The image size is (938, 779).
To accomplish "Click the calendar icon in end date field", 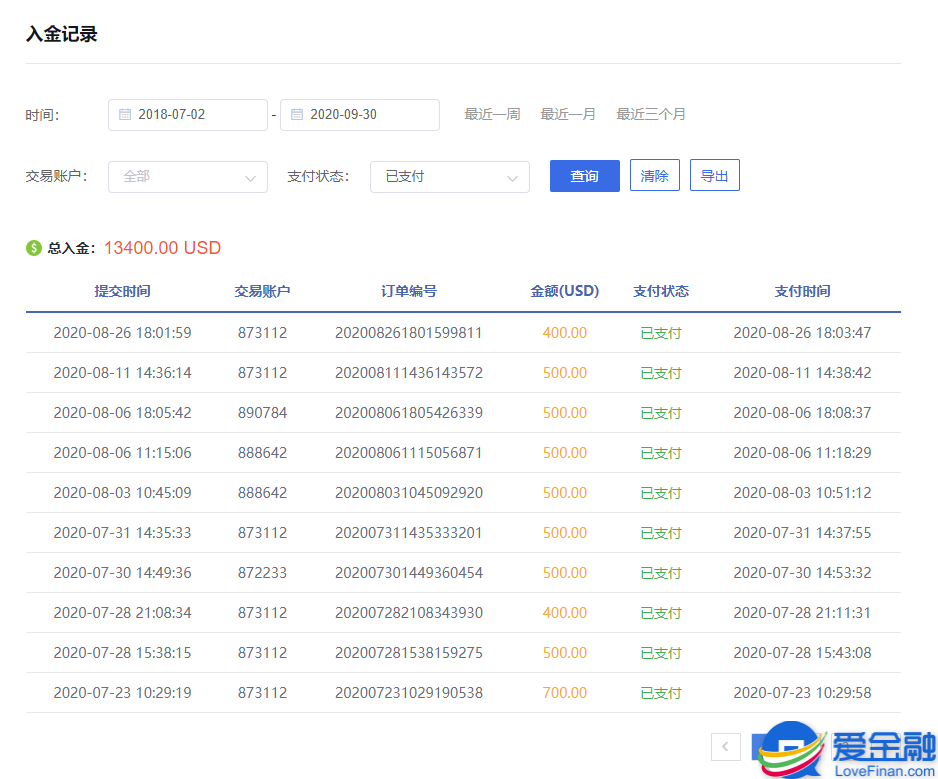I will pyautogui.click(x=297, y=114).
